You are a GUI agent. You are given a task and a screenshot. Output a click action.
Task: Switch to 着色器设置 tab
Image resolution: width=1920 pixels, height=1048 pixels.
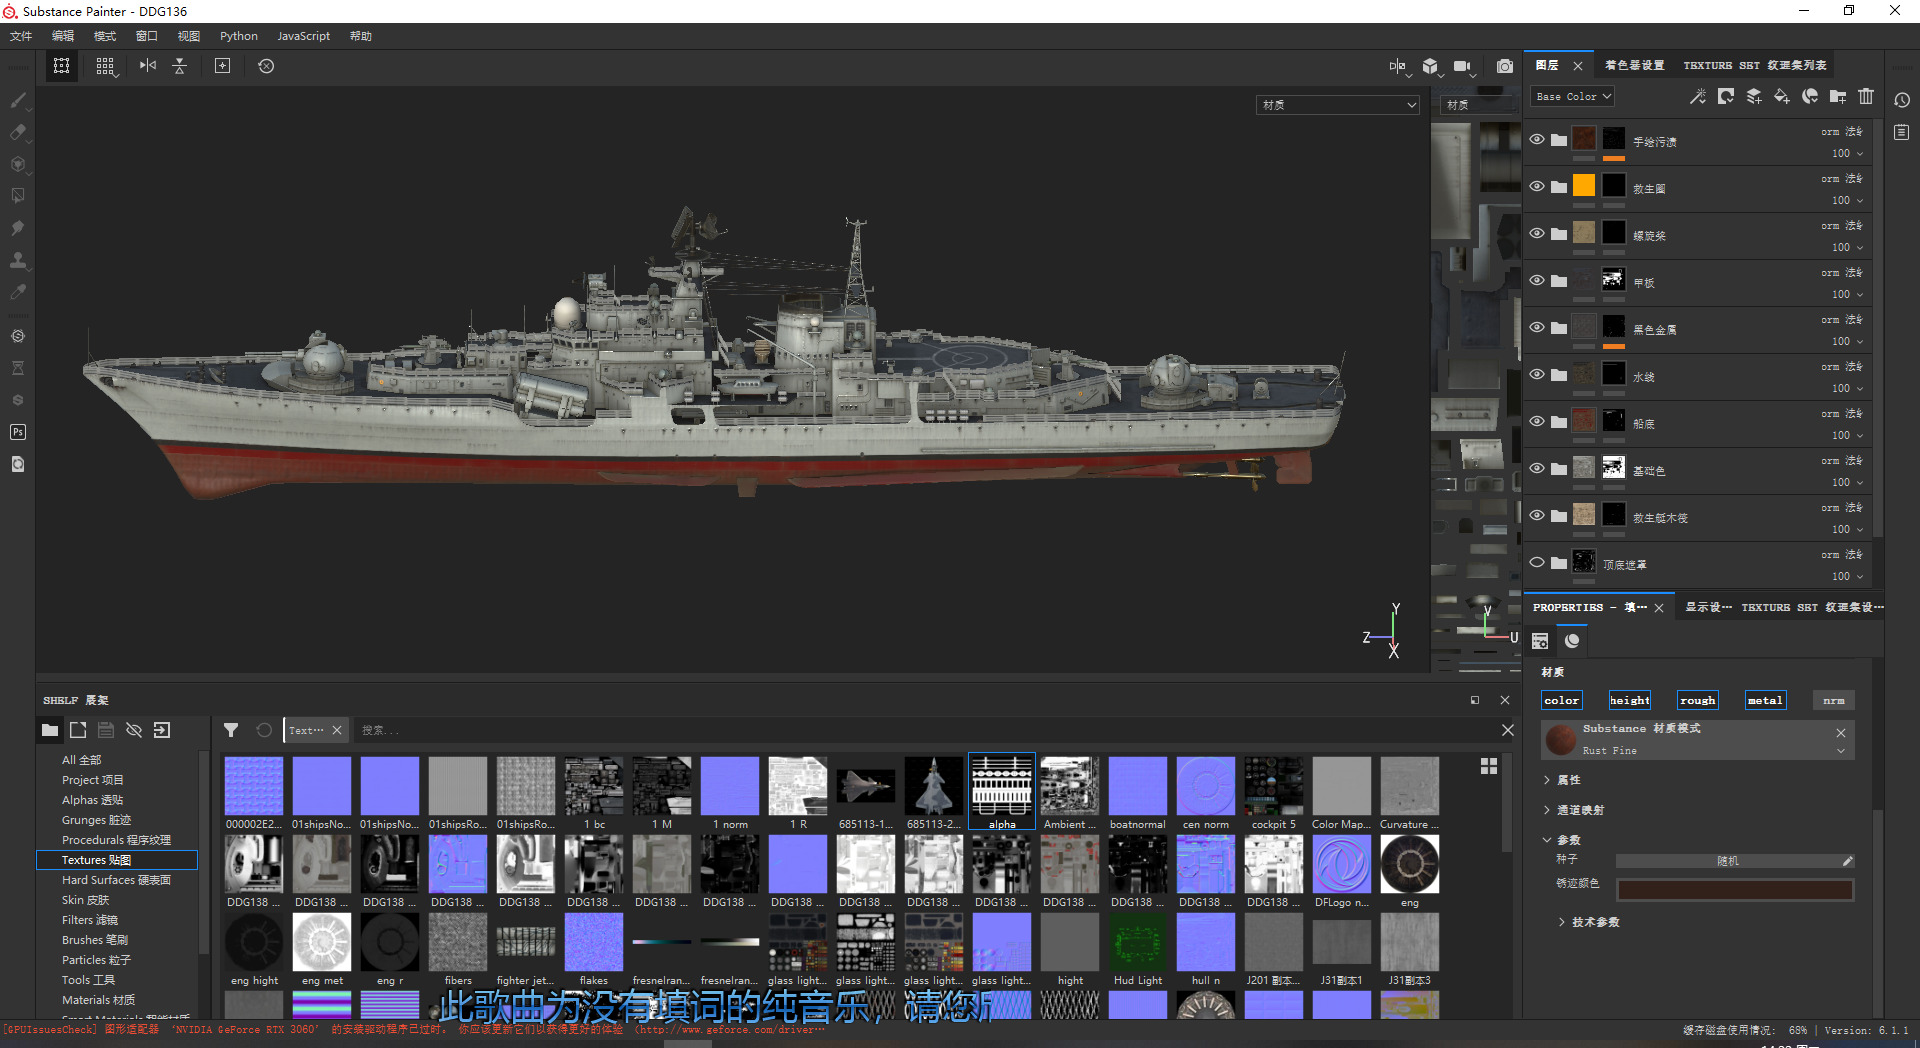click(x=1635, y=65)
